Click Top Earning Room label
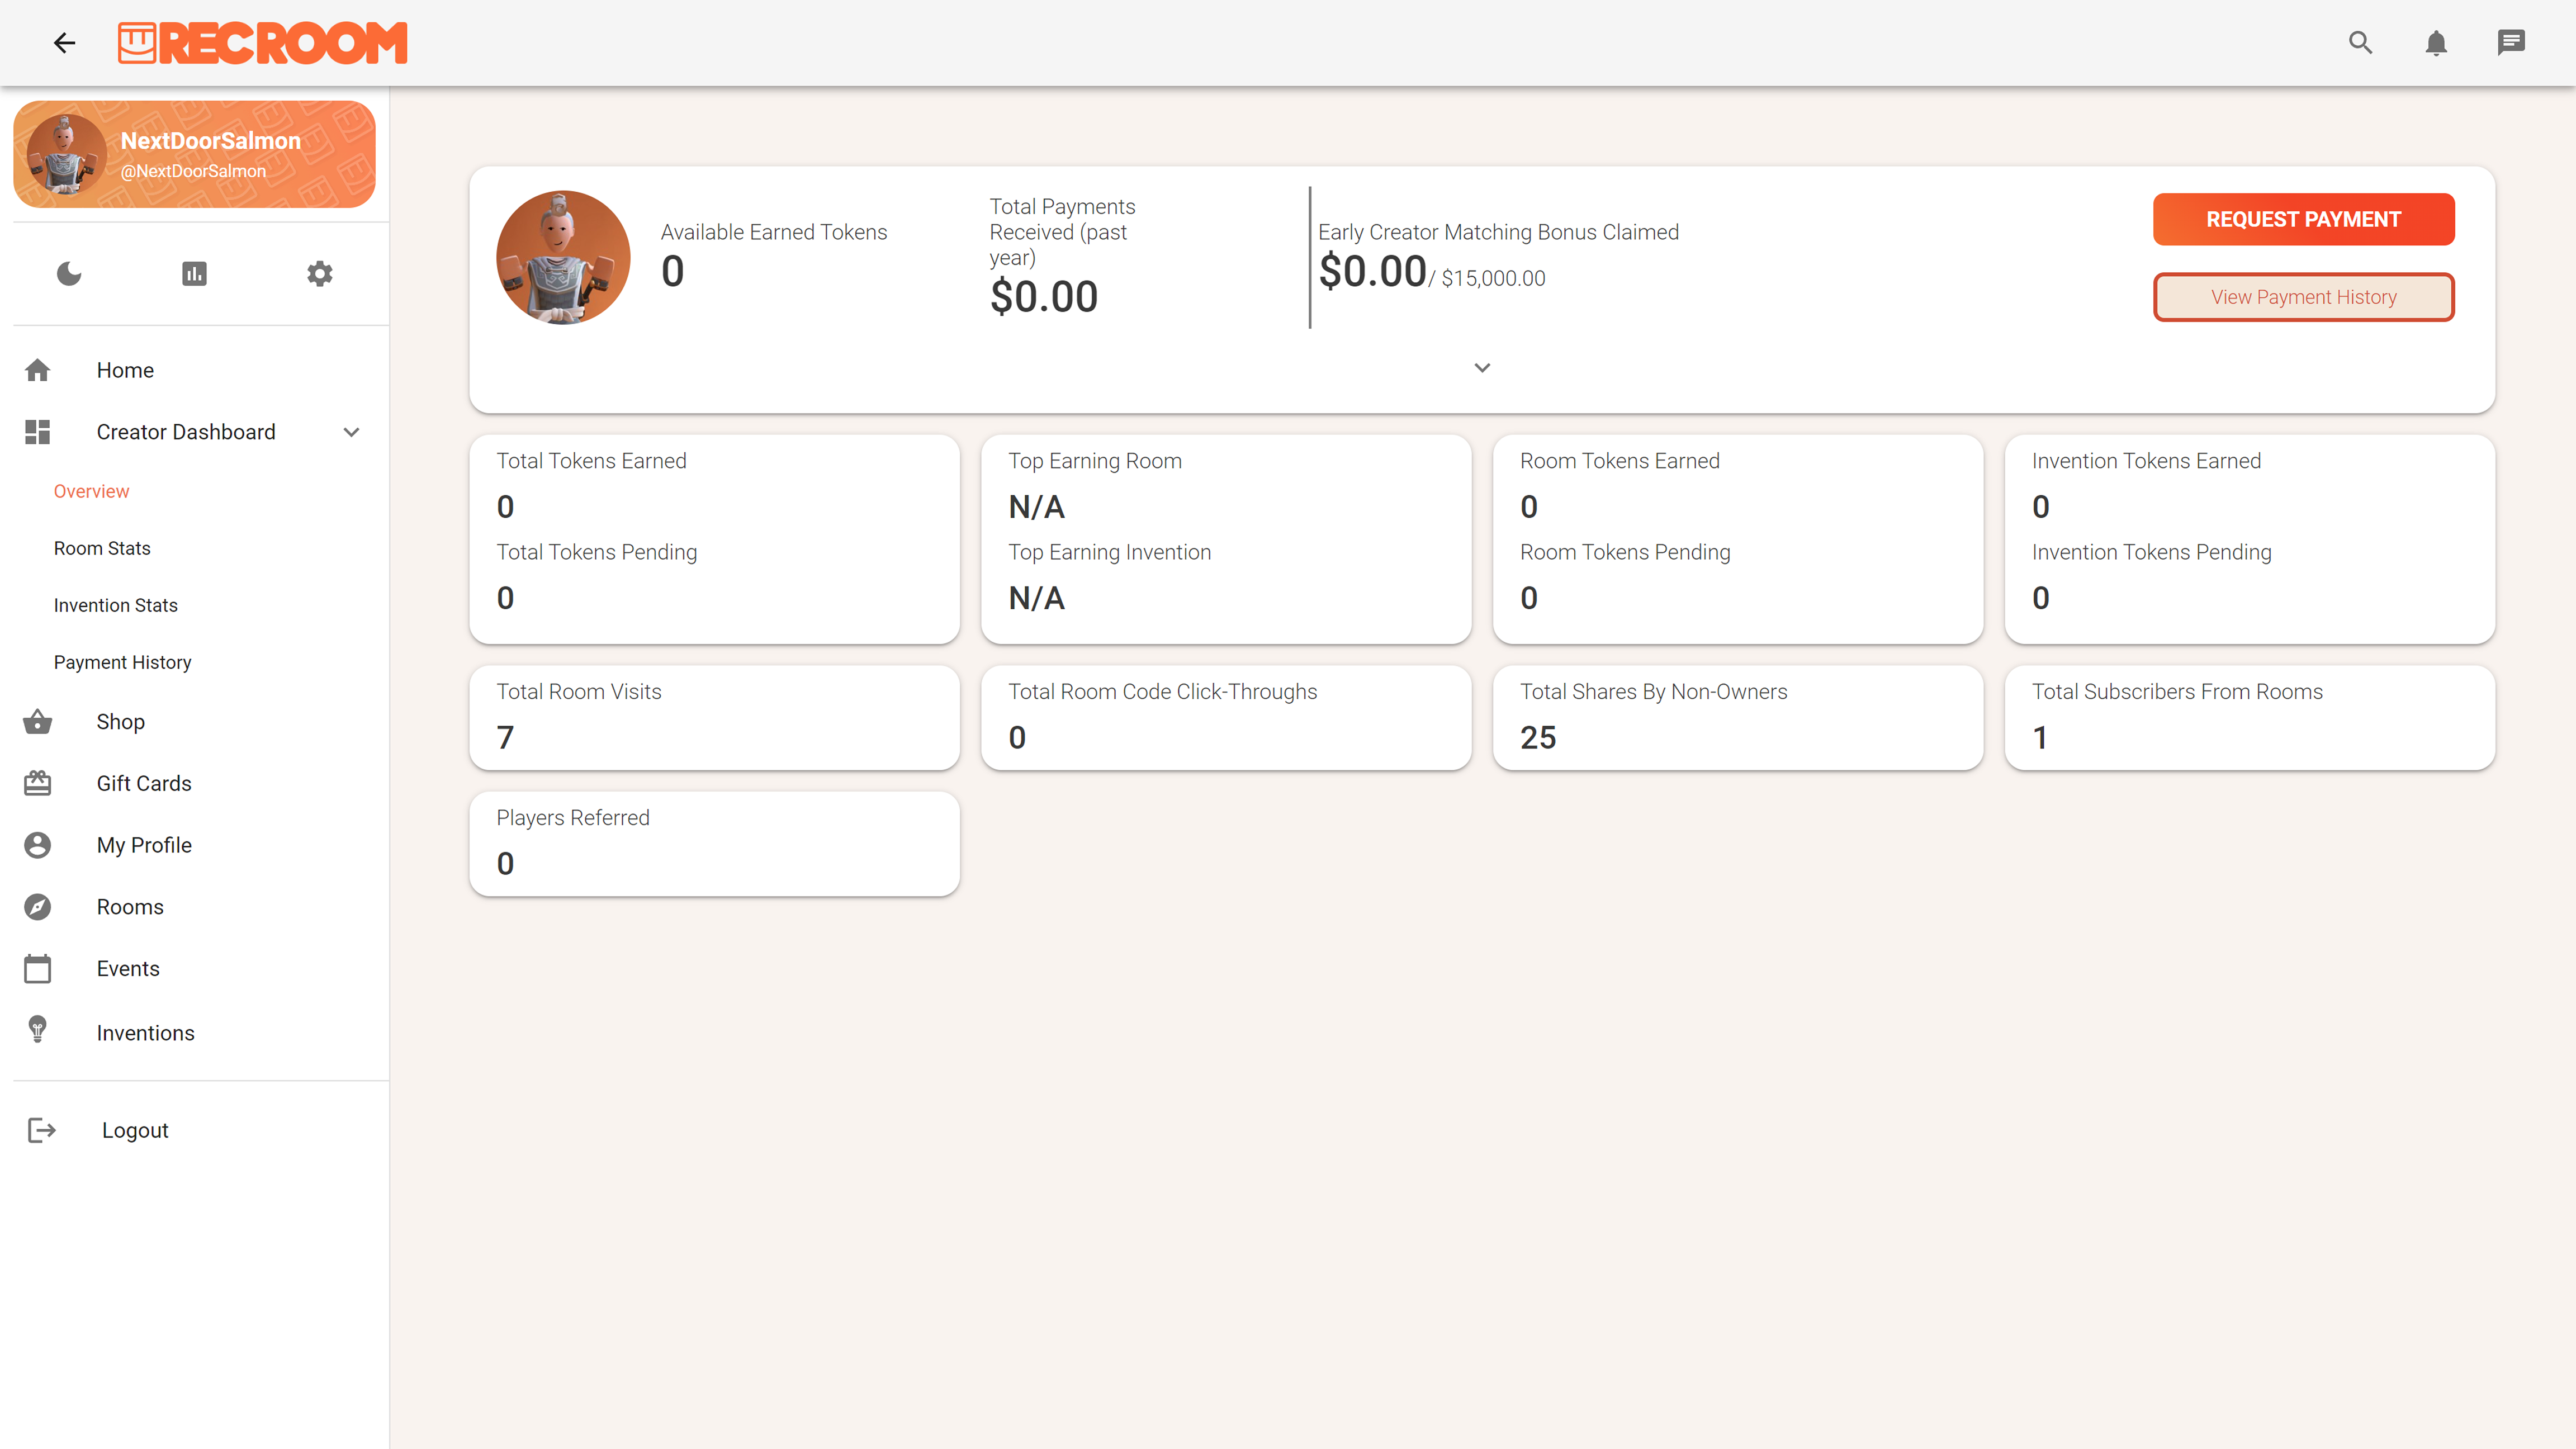 [x=1095, y=461]
